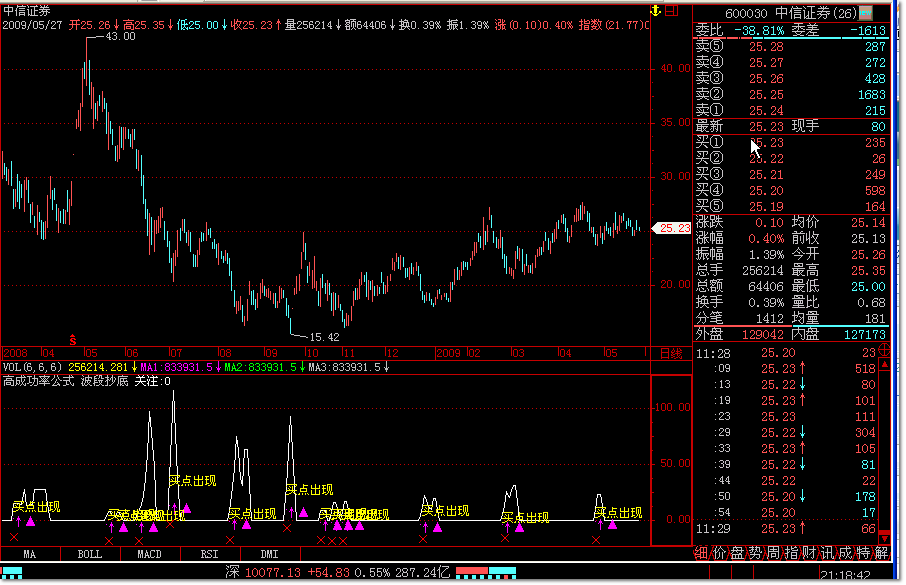This screenshot has width=906, height=585.
Task: Click the 21:18:42 clock in status bar
Action: point(845,576)
